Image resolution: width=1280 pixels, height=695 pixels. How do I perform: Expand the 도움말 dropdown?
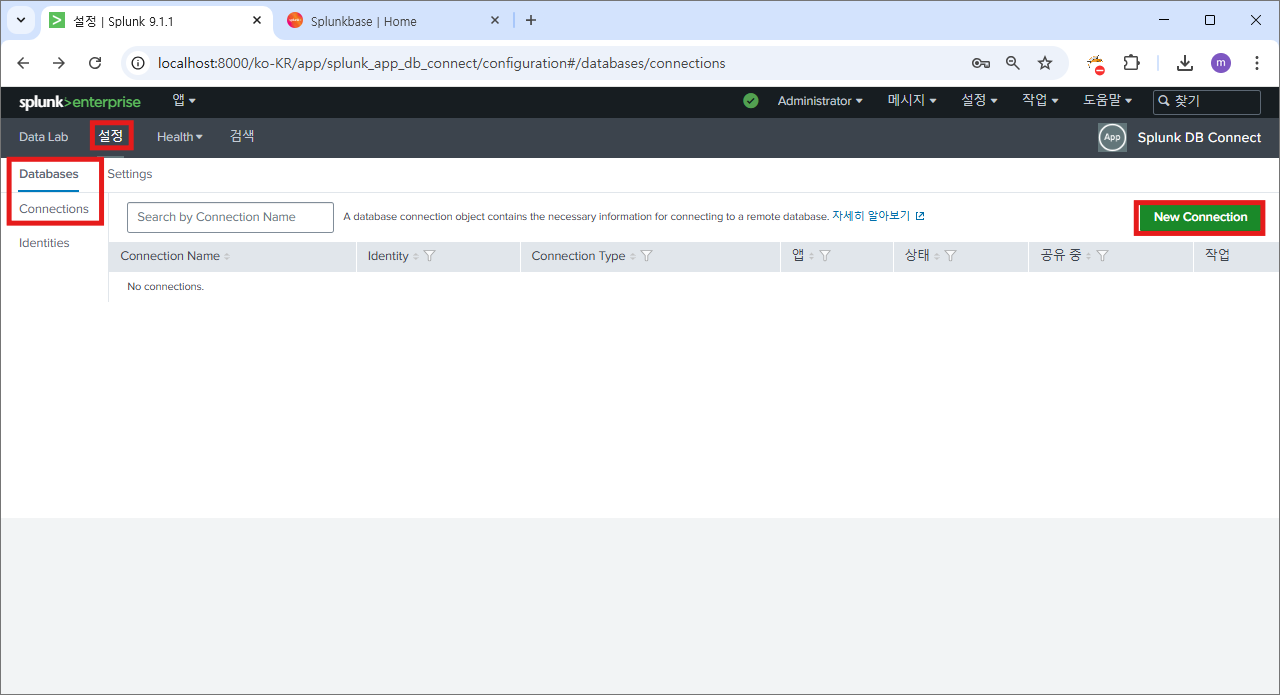pyautogui.click(x=1108, y=101)
